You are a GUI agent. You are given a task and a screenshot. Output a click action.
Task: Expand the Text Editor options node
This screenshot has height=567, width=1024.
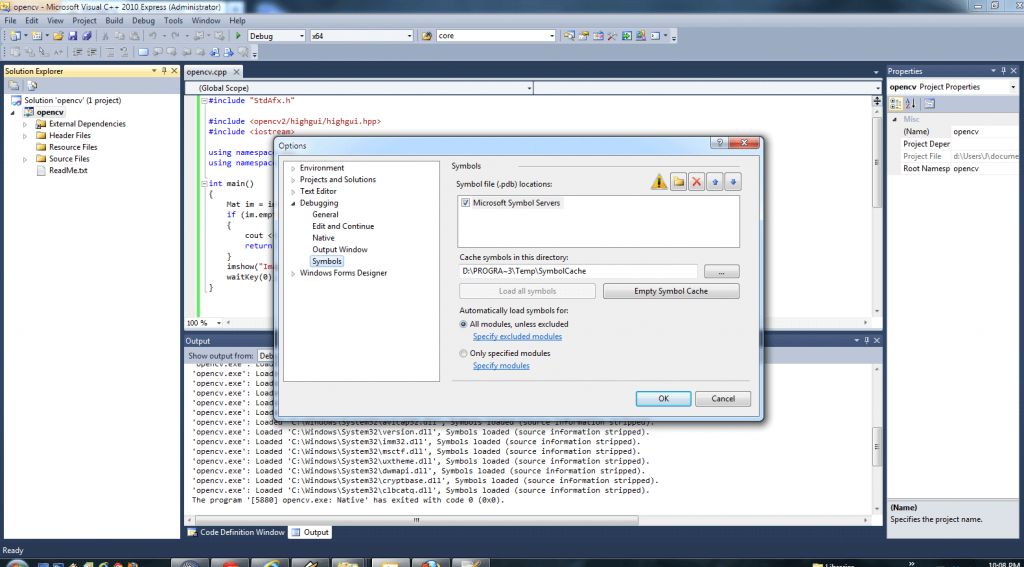coord(293,191)
